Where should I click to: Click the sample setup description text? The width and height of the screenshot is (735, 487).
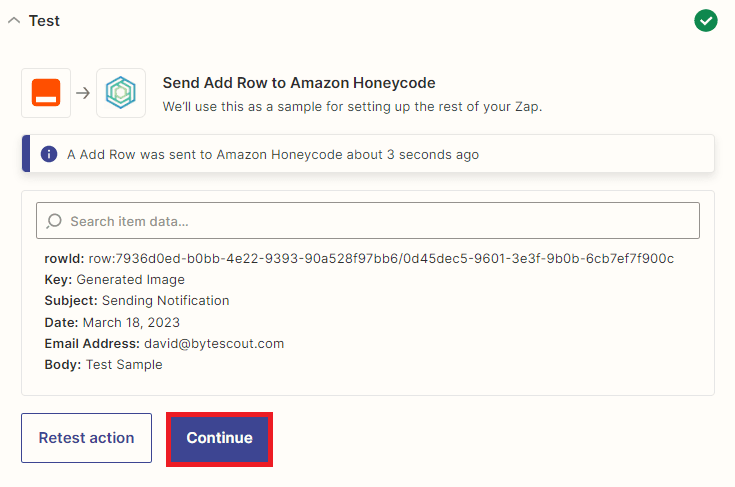tap(353, 106)
